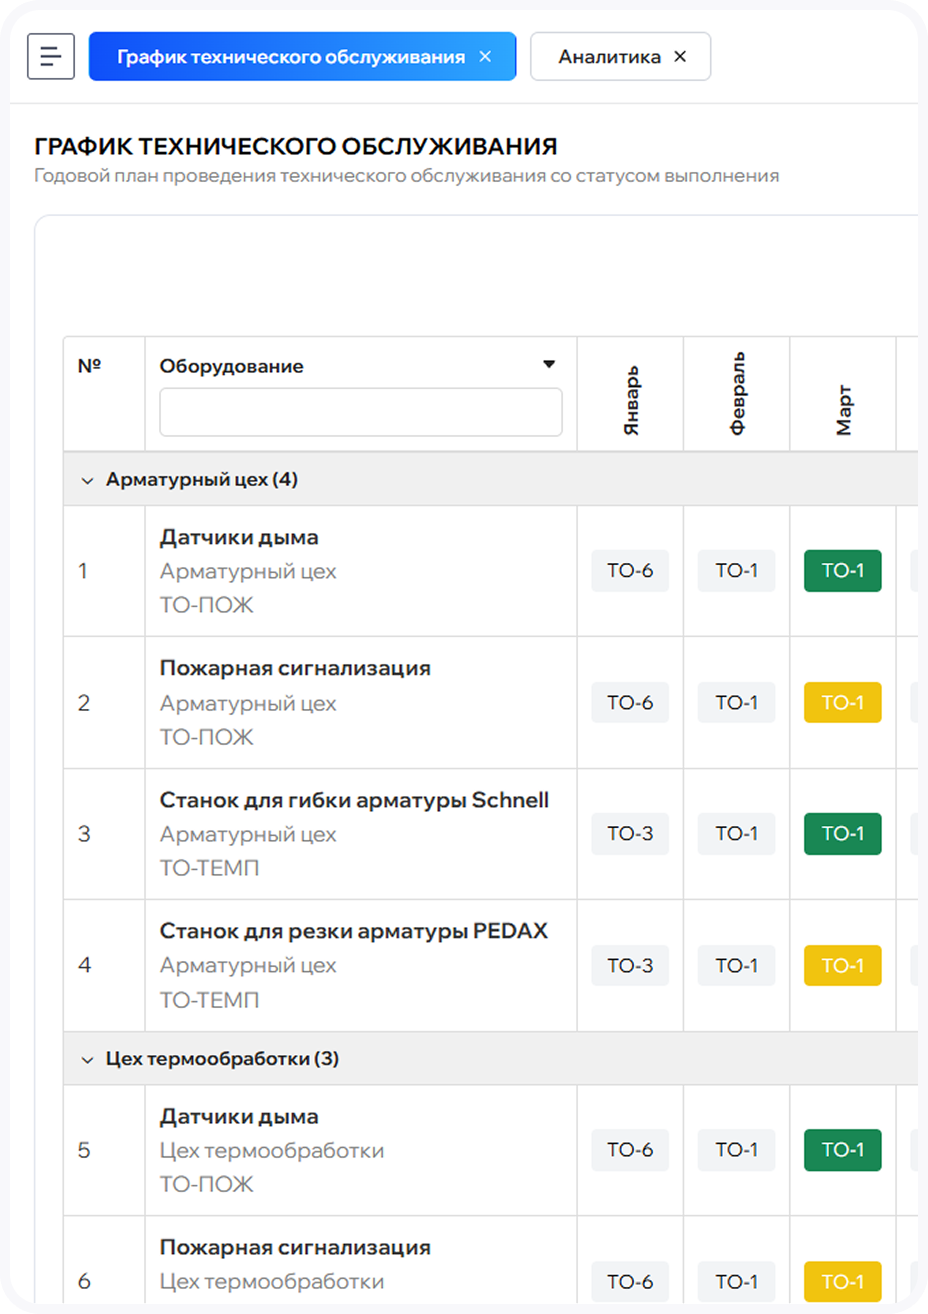Click January ТО-6 badge for row 5
Viewport: 928px width, 1314px height.
coord(630,1150)
